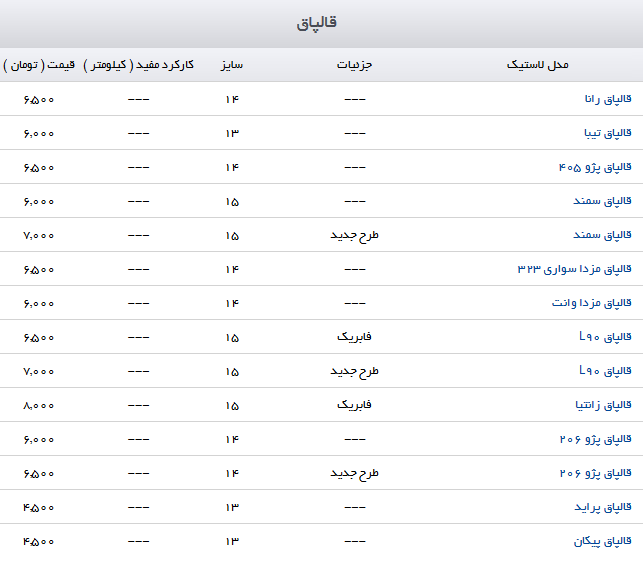Select طرح جدید detail in the L90 row

coord(354,372)
